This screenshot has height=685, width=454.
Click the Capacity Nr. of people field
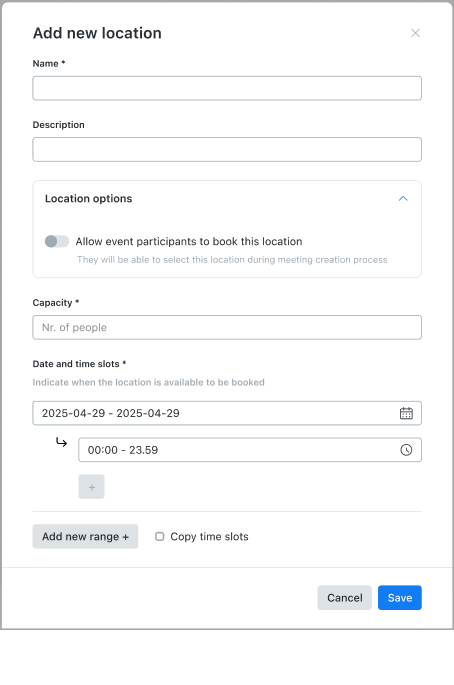227,327
